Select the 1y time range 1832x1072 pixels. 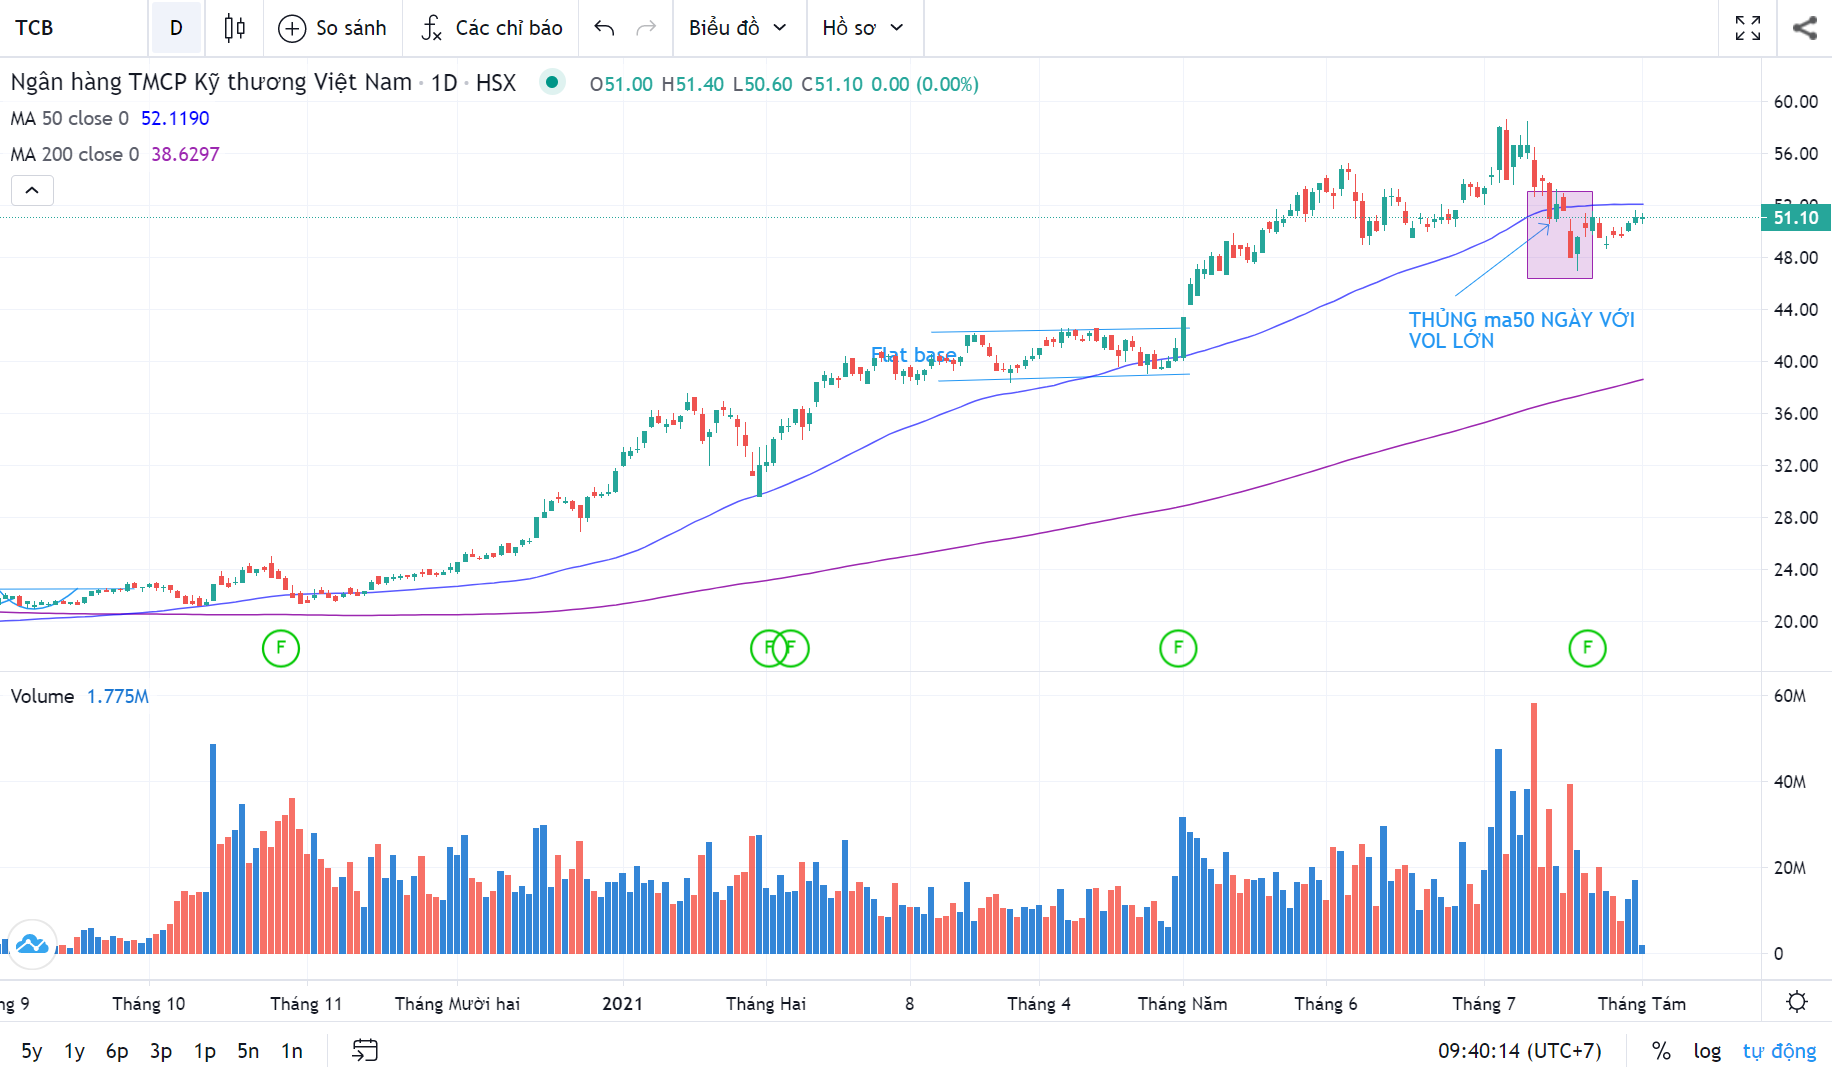[x=74, y=1050]
